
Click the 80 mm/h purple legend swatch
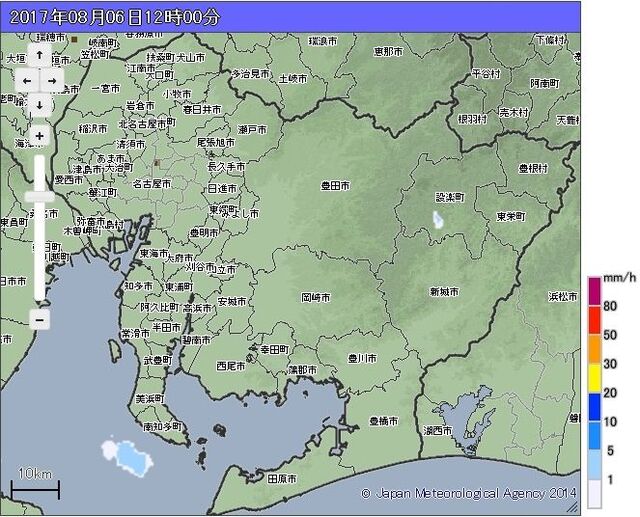(x=594, y=292)
